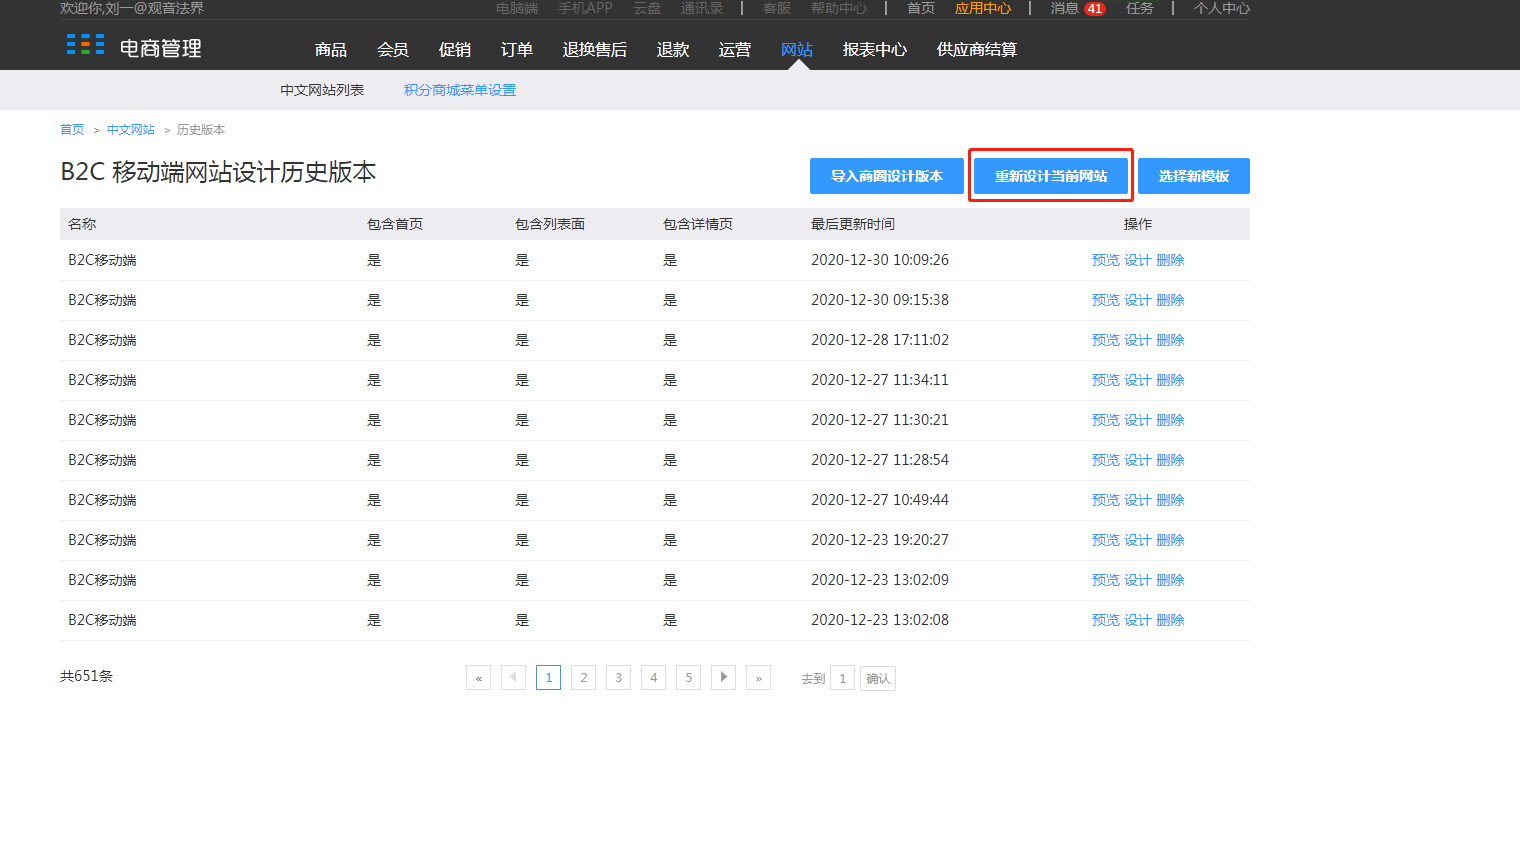The image size is (1520, 854).
Task: Open 手机APP in top bar
Action: pyautogui.click(x=585, y=8)
